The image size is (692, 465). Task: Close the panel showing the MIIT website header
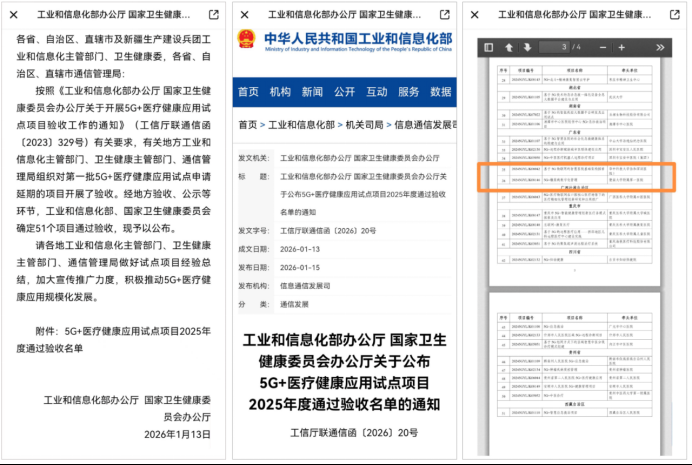tap(244, 15)
